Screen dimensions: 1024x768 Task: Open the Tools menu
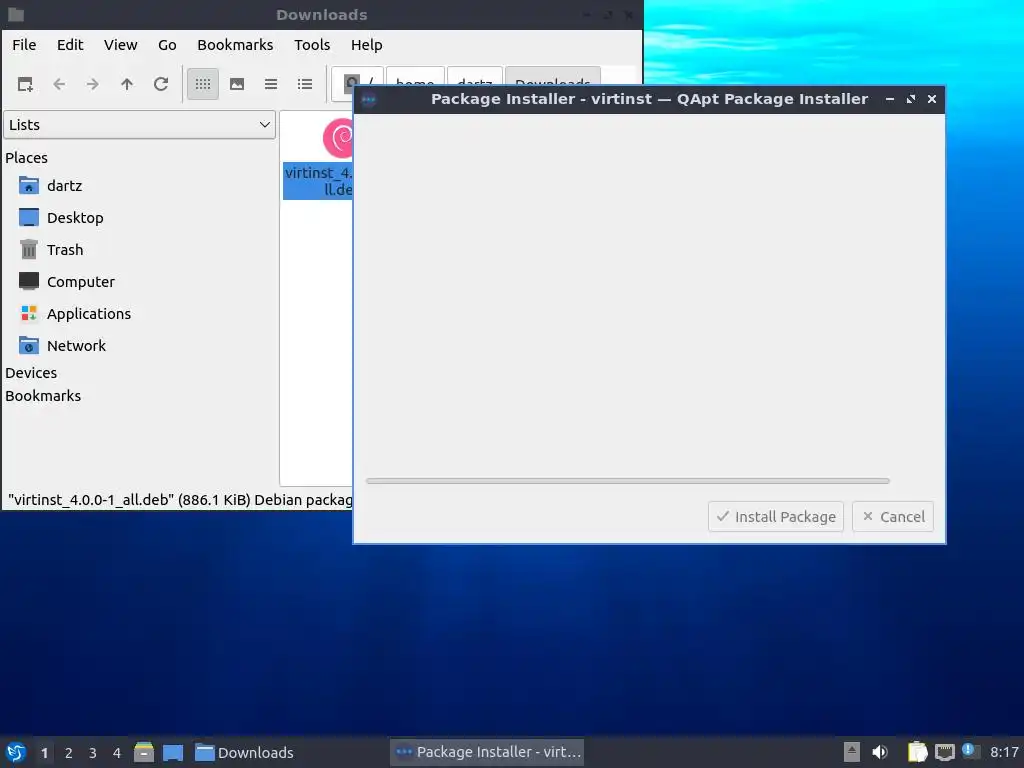pos(312,45)
